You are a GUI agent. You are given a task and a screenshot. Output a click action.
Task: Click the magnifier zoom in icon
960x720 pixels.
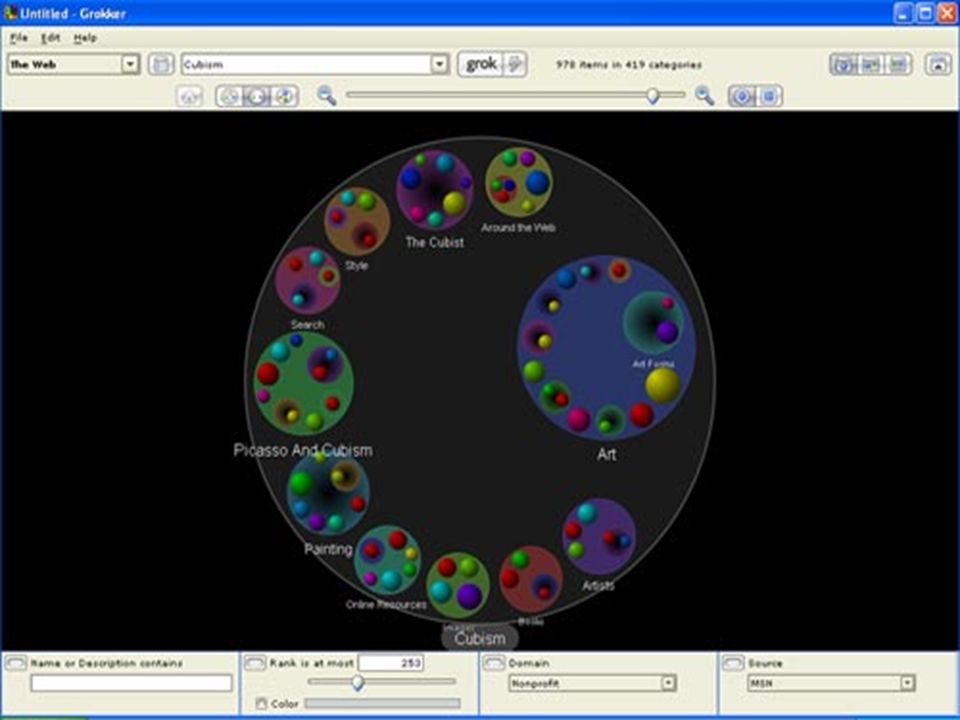(x=705, y=96)
